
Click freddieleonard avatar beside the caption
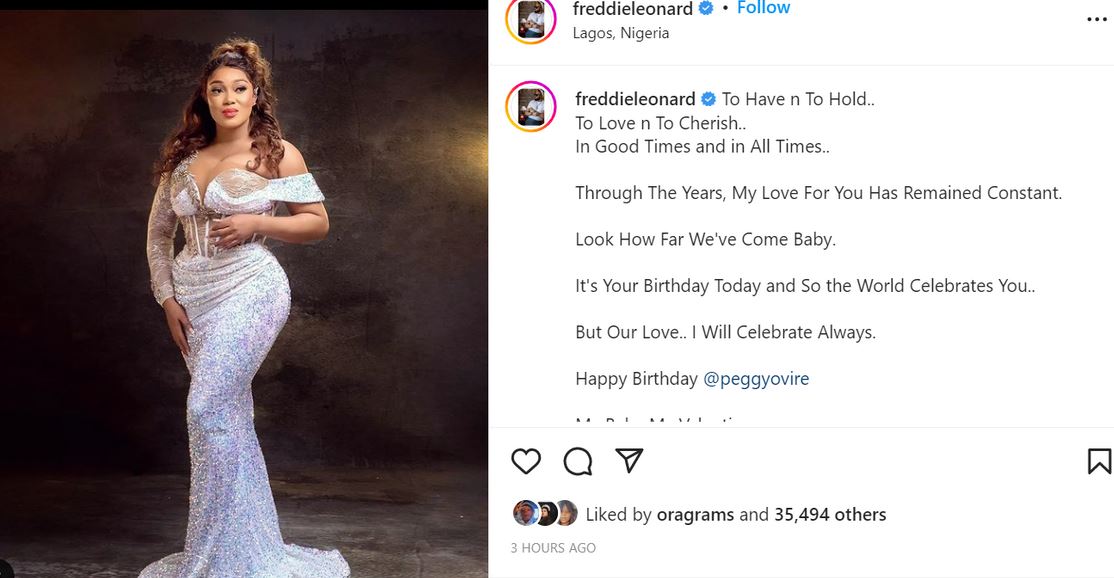(531, 108)
